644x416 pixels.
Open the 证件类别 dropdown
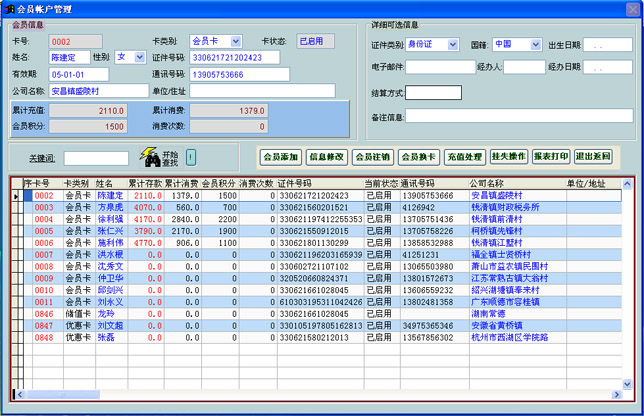(x=453, y=45)
